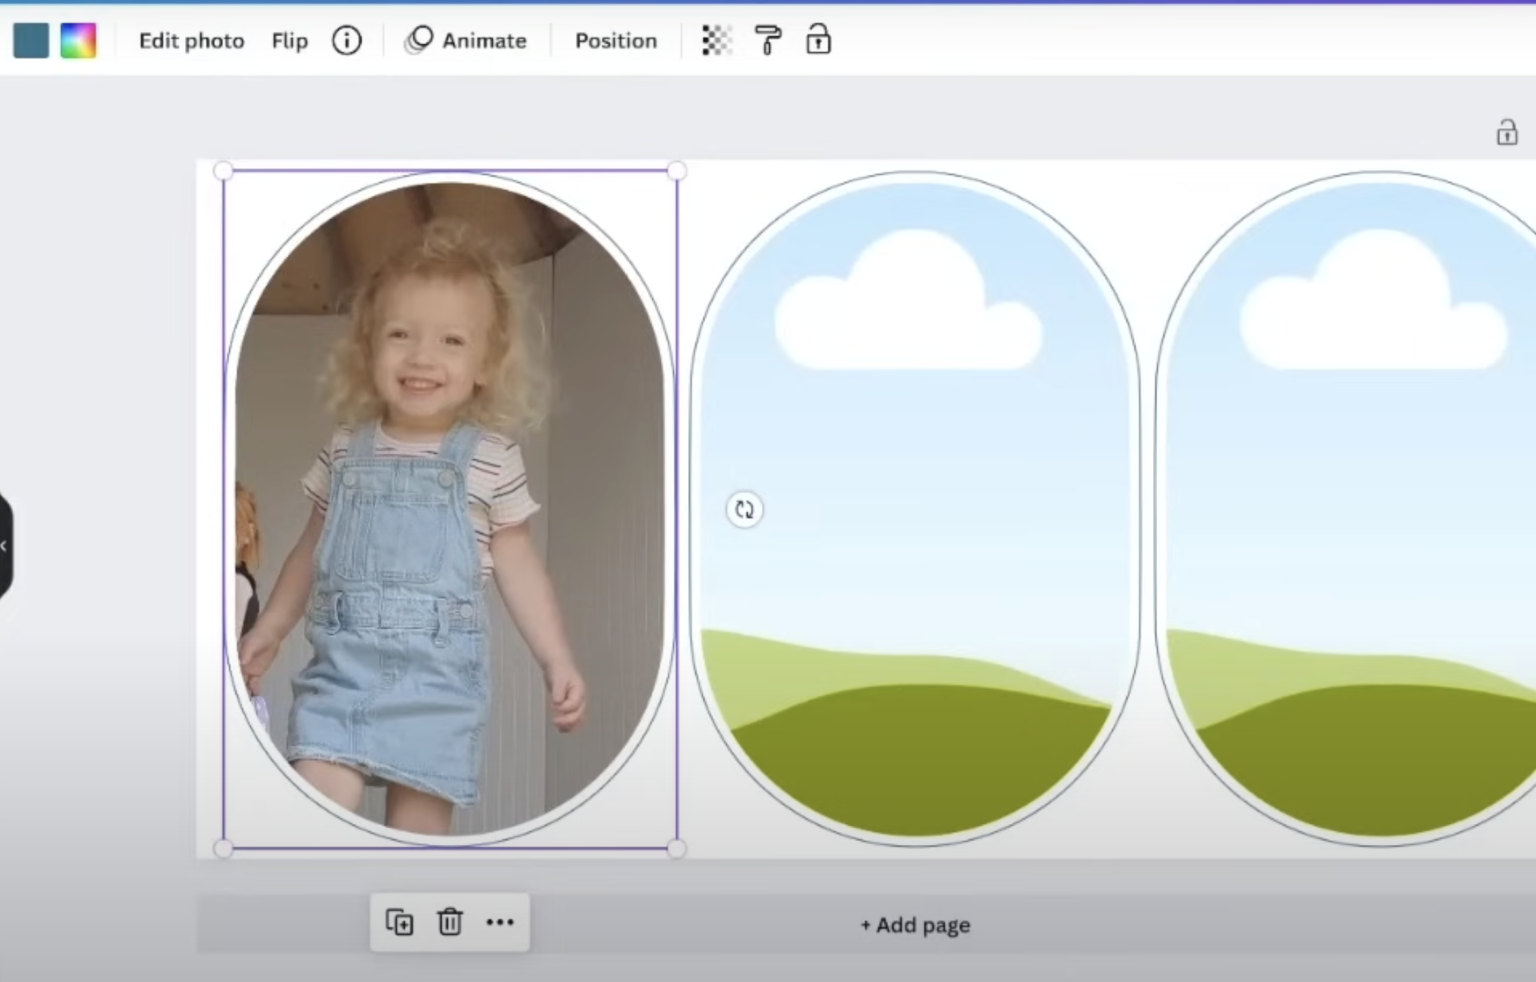1536x982 pixels.
Task: Toggle the page lock icon above canvas
Action: [x=1506, y=132]
